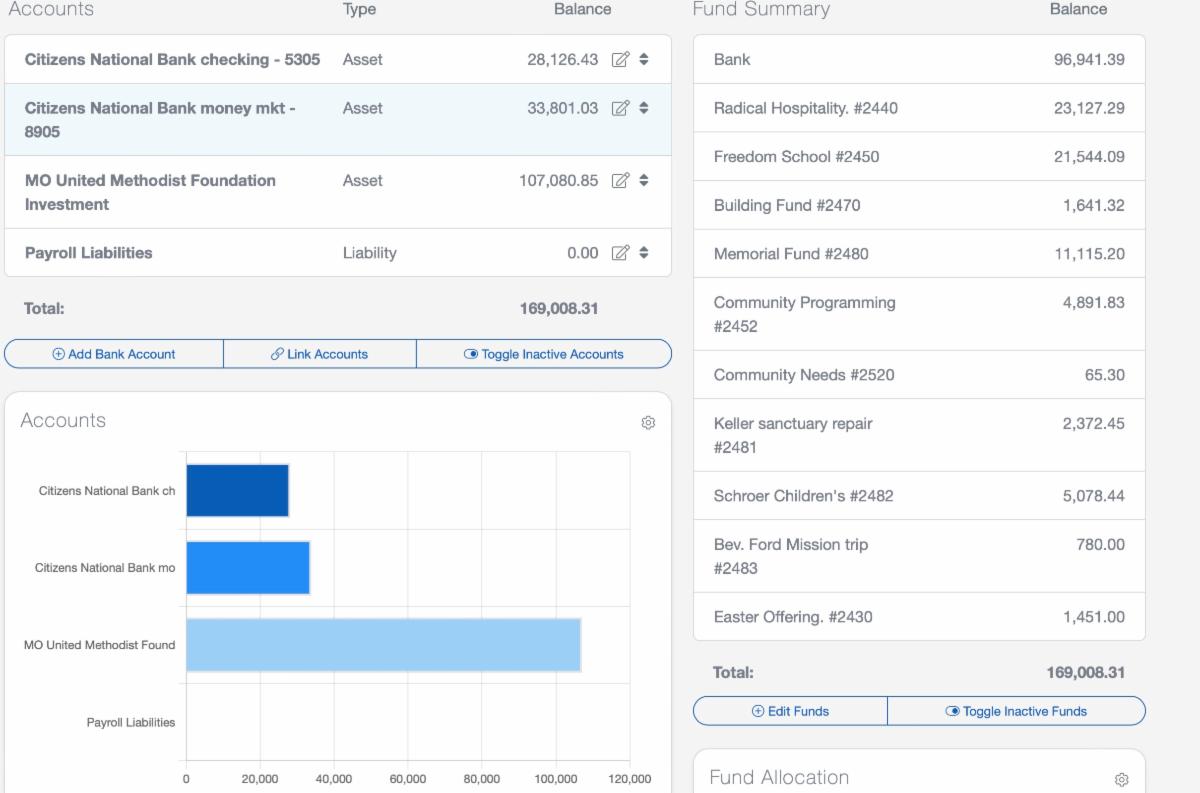Click reorder arrows for MO Foundation Investment

click(644, 181)
